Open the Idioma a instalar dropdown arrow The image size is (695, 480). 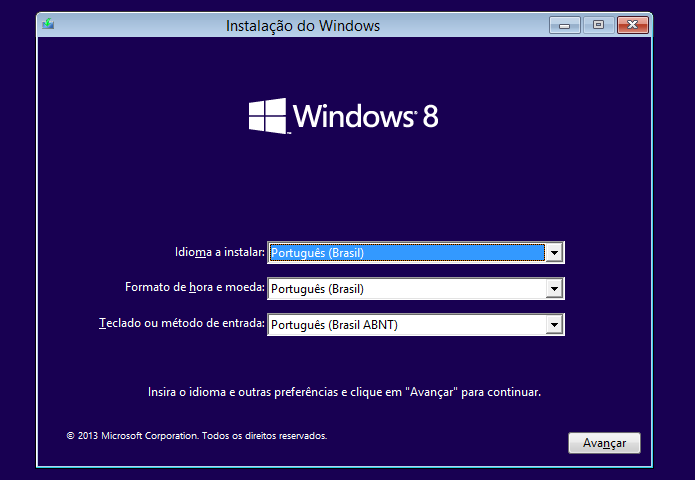(554, 253)
